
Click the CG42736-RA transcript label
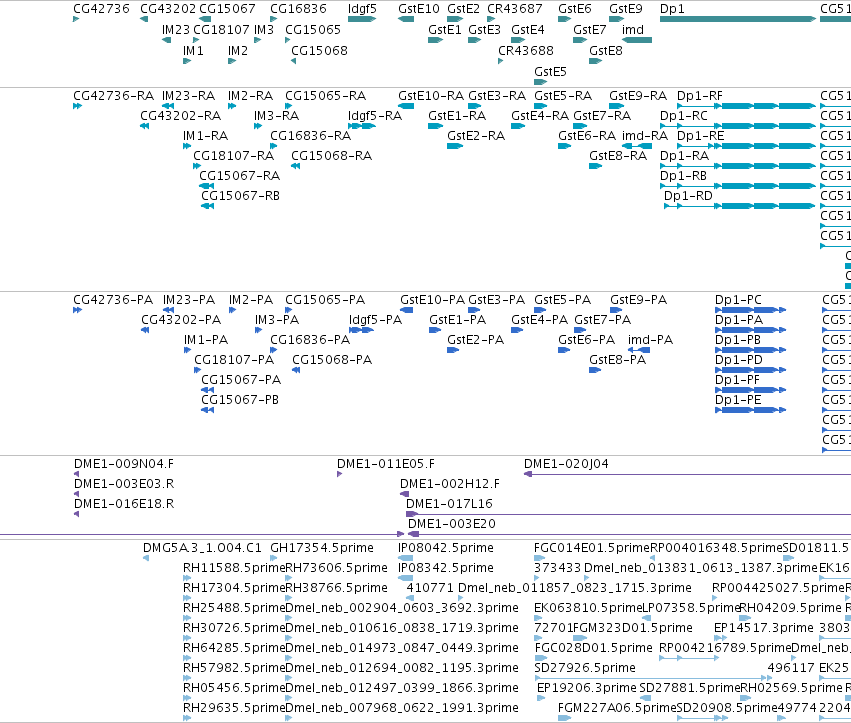tap(113, 96)
